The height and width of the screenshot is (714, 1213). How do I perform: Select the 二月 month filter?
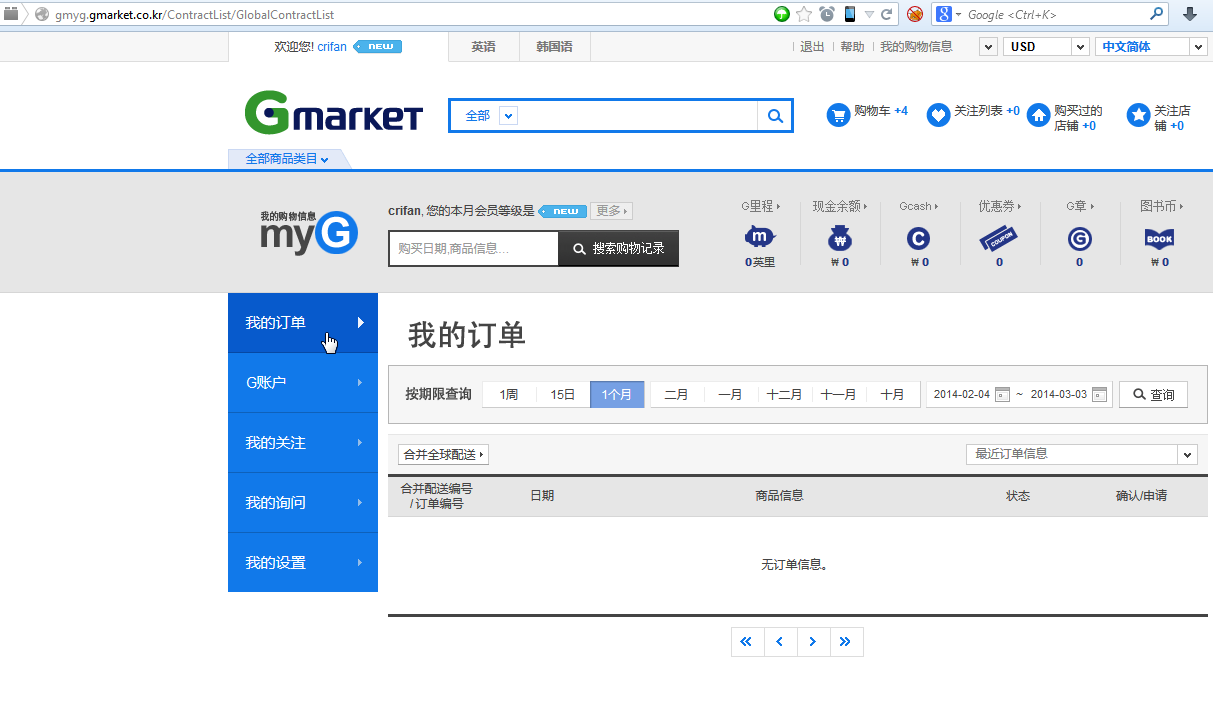677,394
